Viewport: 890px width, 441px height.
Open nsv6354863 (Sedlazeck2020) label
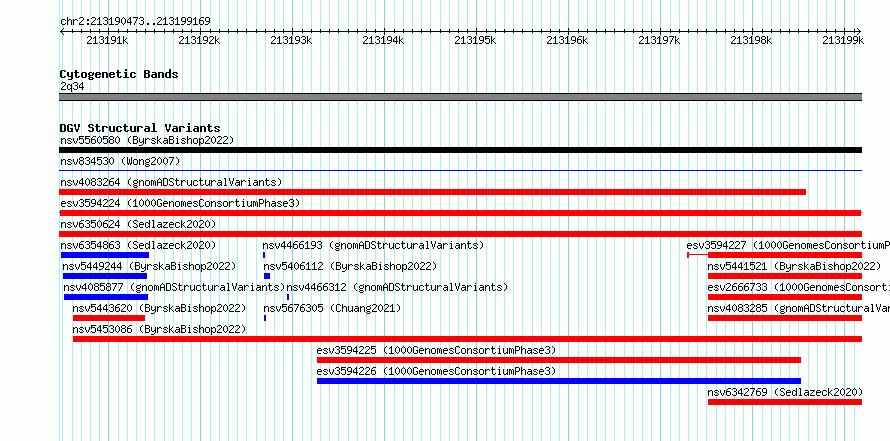click(x=138, y=245)
